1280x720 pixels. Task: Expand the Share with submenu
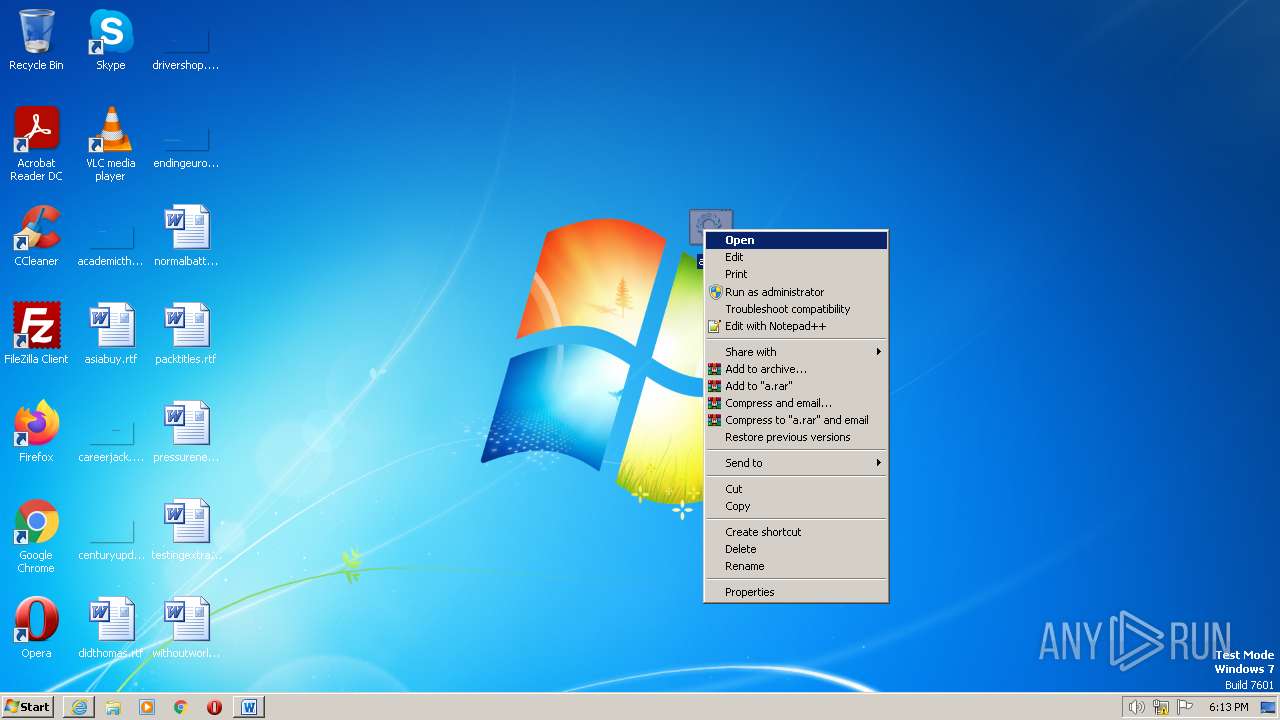pyautogui.click(x=796, y=352)
